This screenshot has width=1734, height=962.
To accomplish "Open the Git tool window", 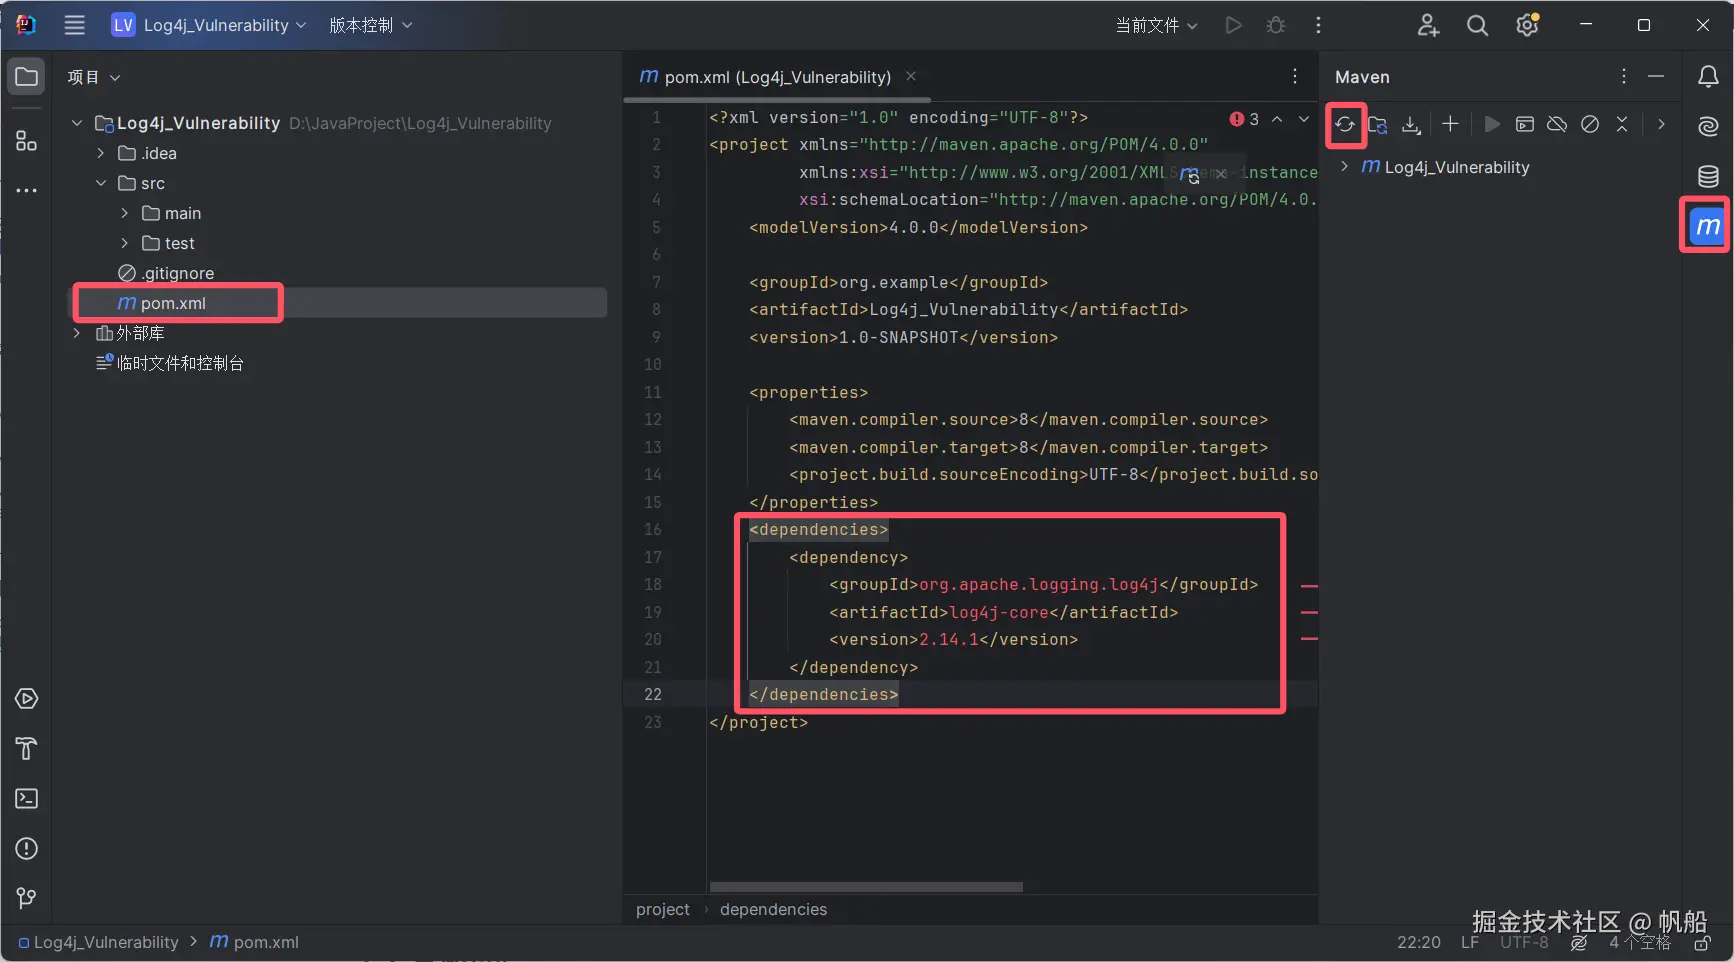I will pos(27,899).
